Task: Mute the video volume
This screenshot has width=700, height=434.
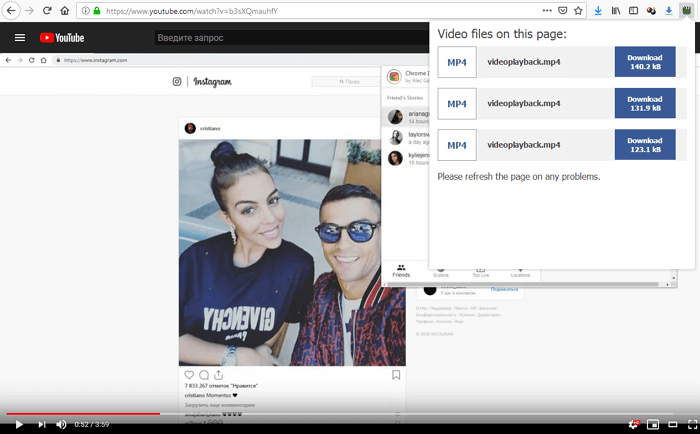Action: point(62,425)
